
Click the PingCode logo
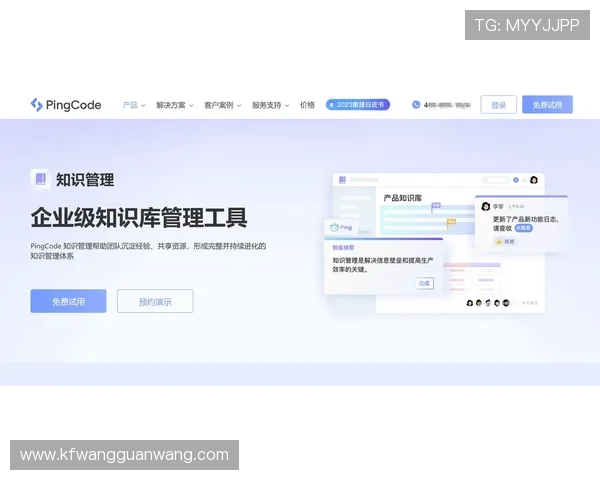(66, 104)
